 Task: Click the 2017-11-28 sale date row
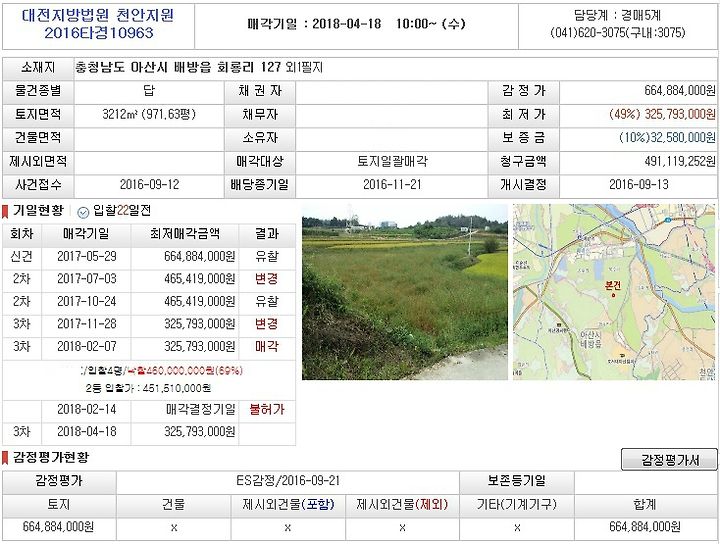pos(149,324)
